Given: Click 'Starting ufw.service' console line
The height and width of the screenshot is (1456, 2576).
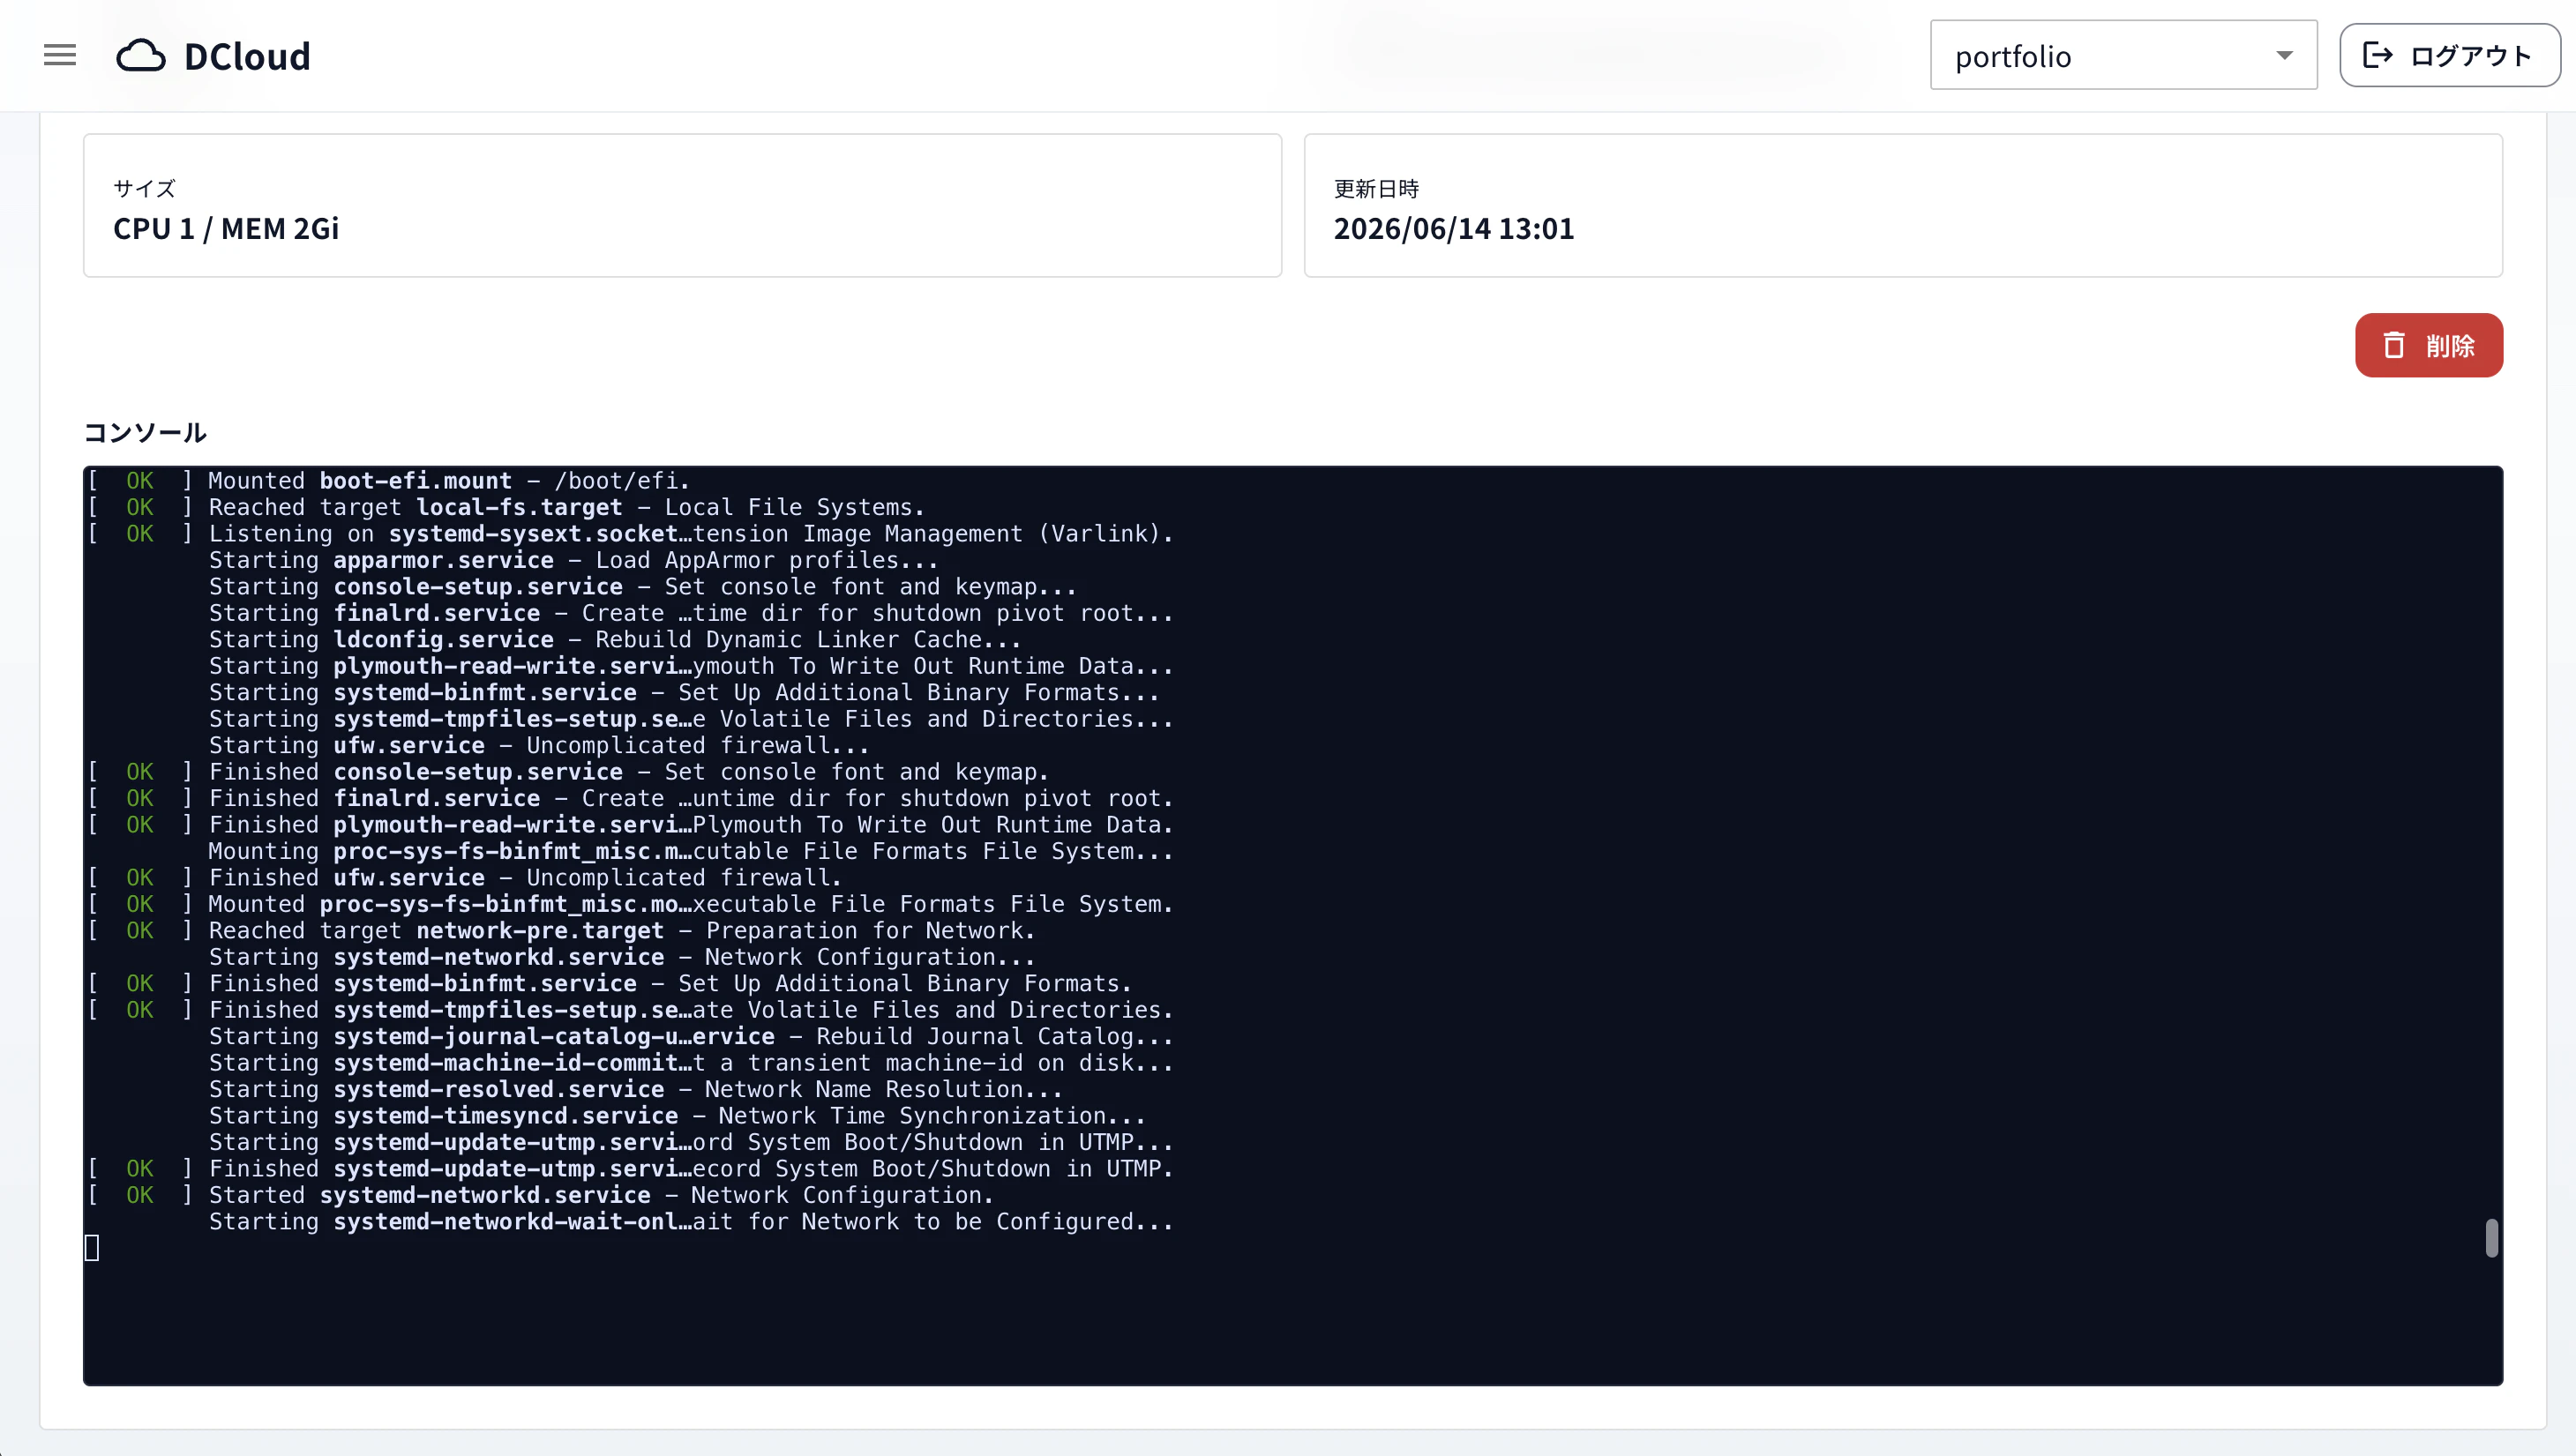Looking at the screenshot, I should [539, 746].
